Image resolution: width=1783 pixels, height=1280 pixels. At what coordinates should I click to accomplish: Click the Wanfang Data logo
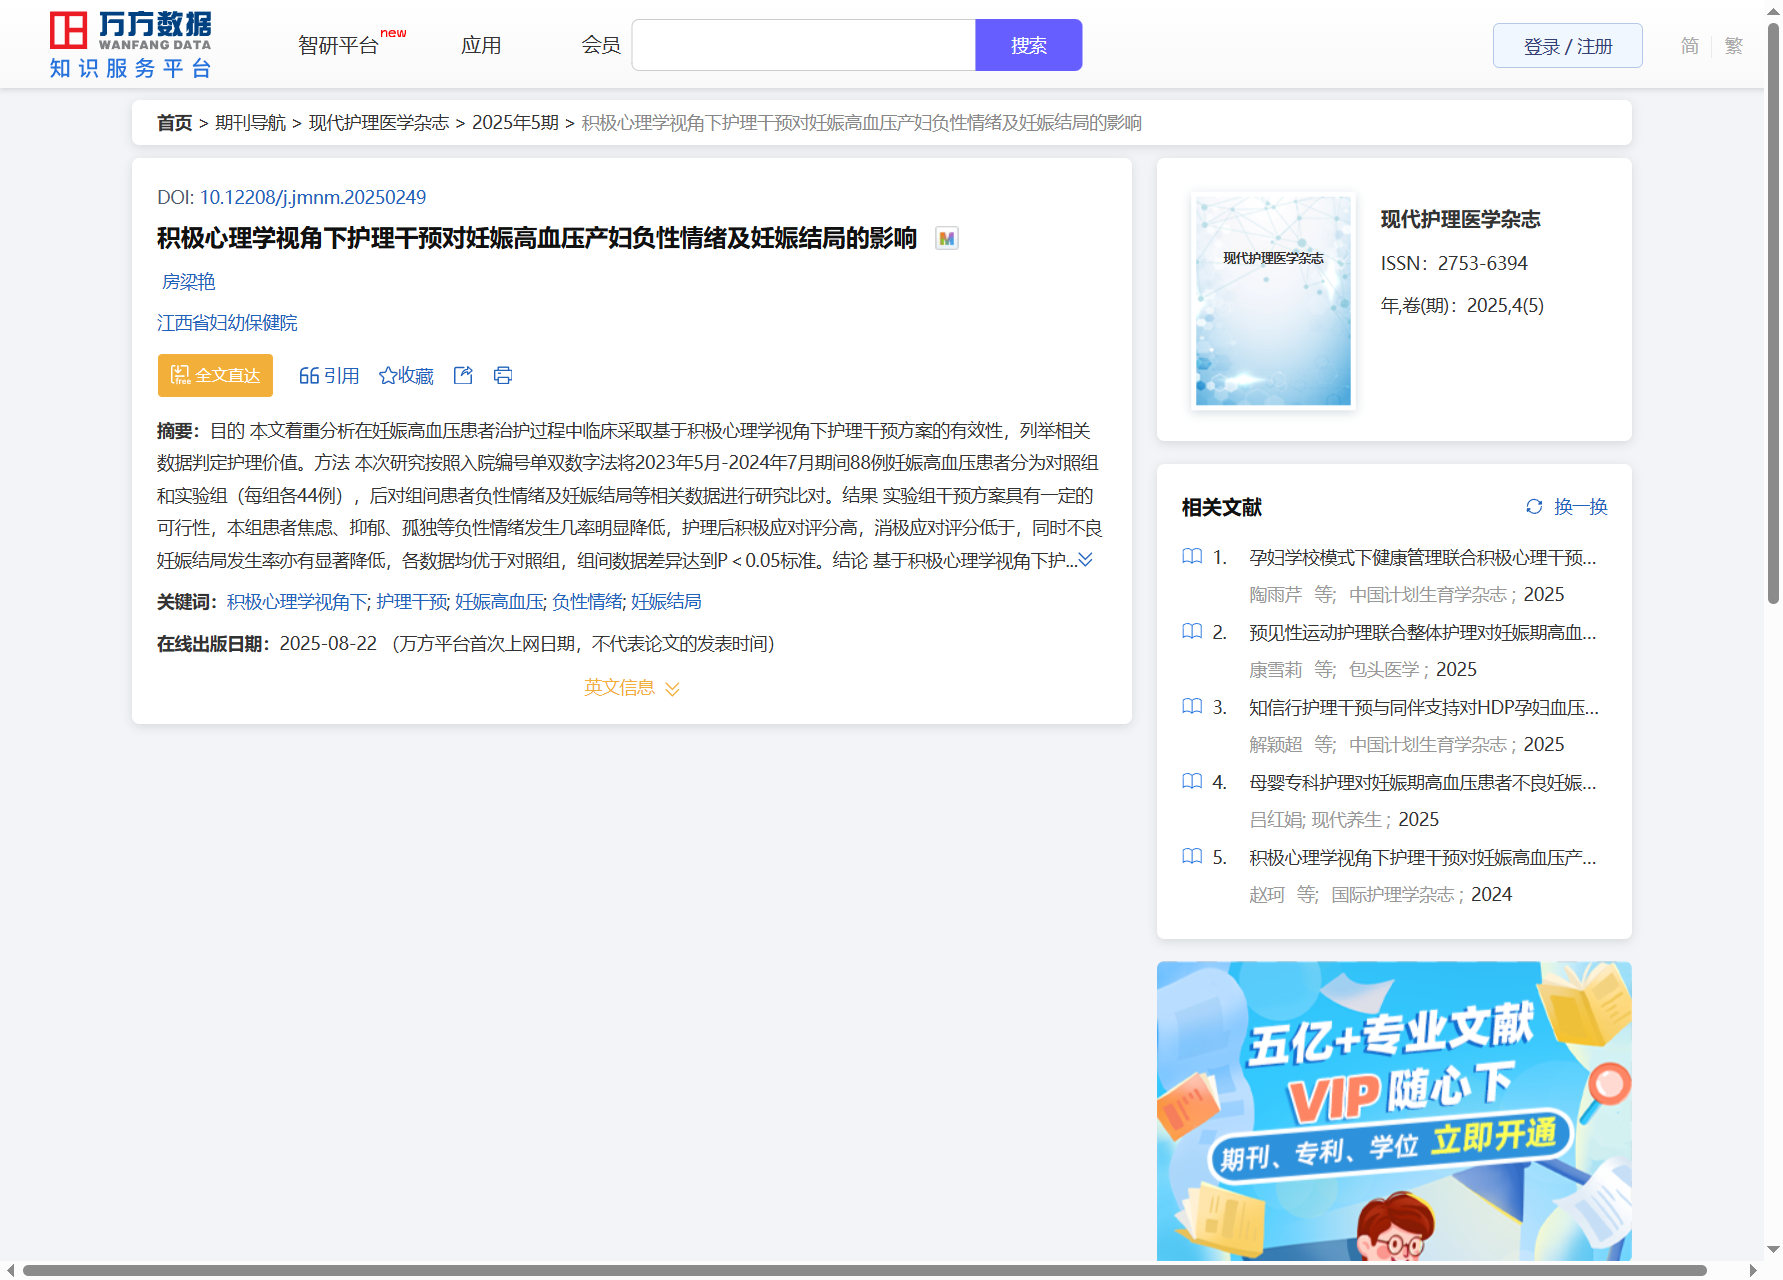130,45
